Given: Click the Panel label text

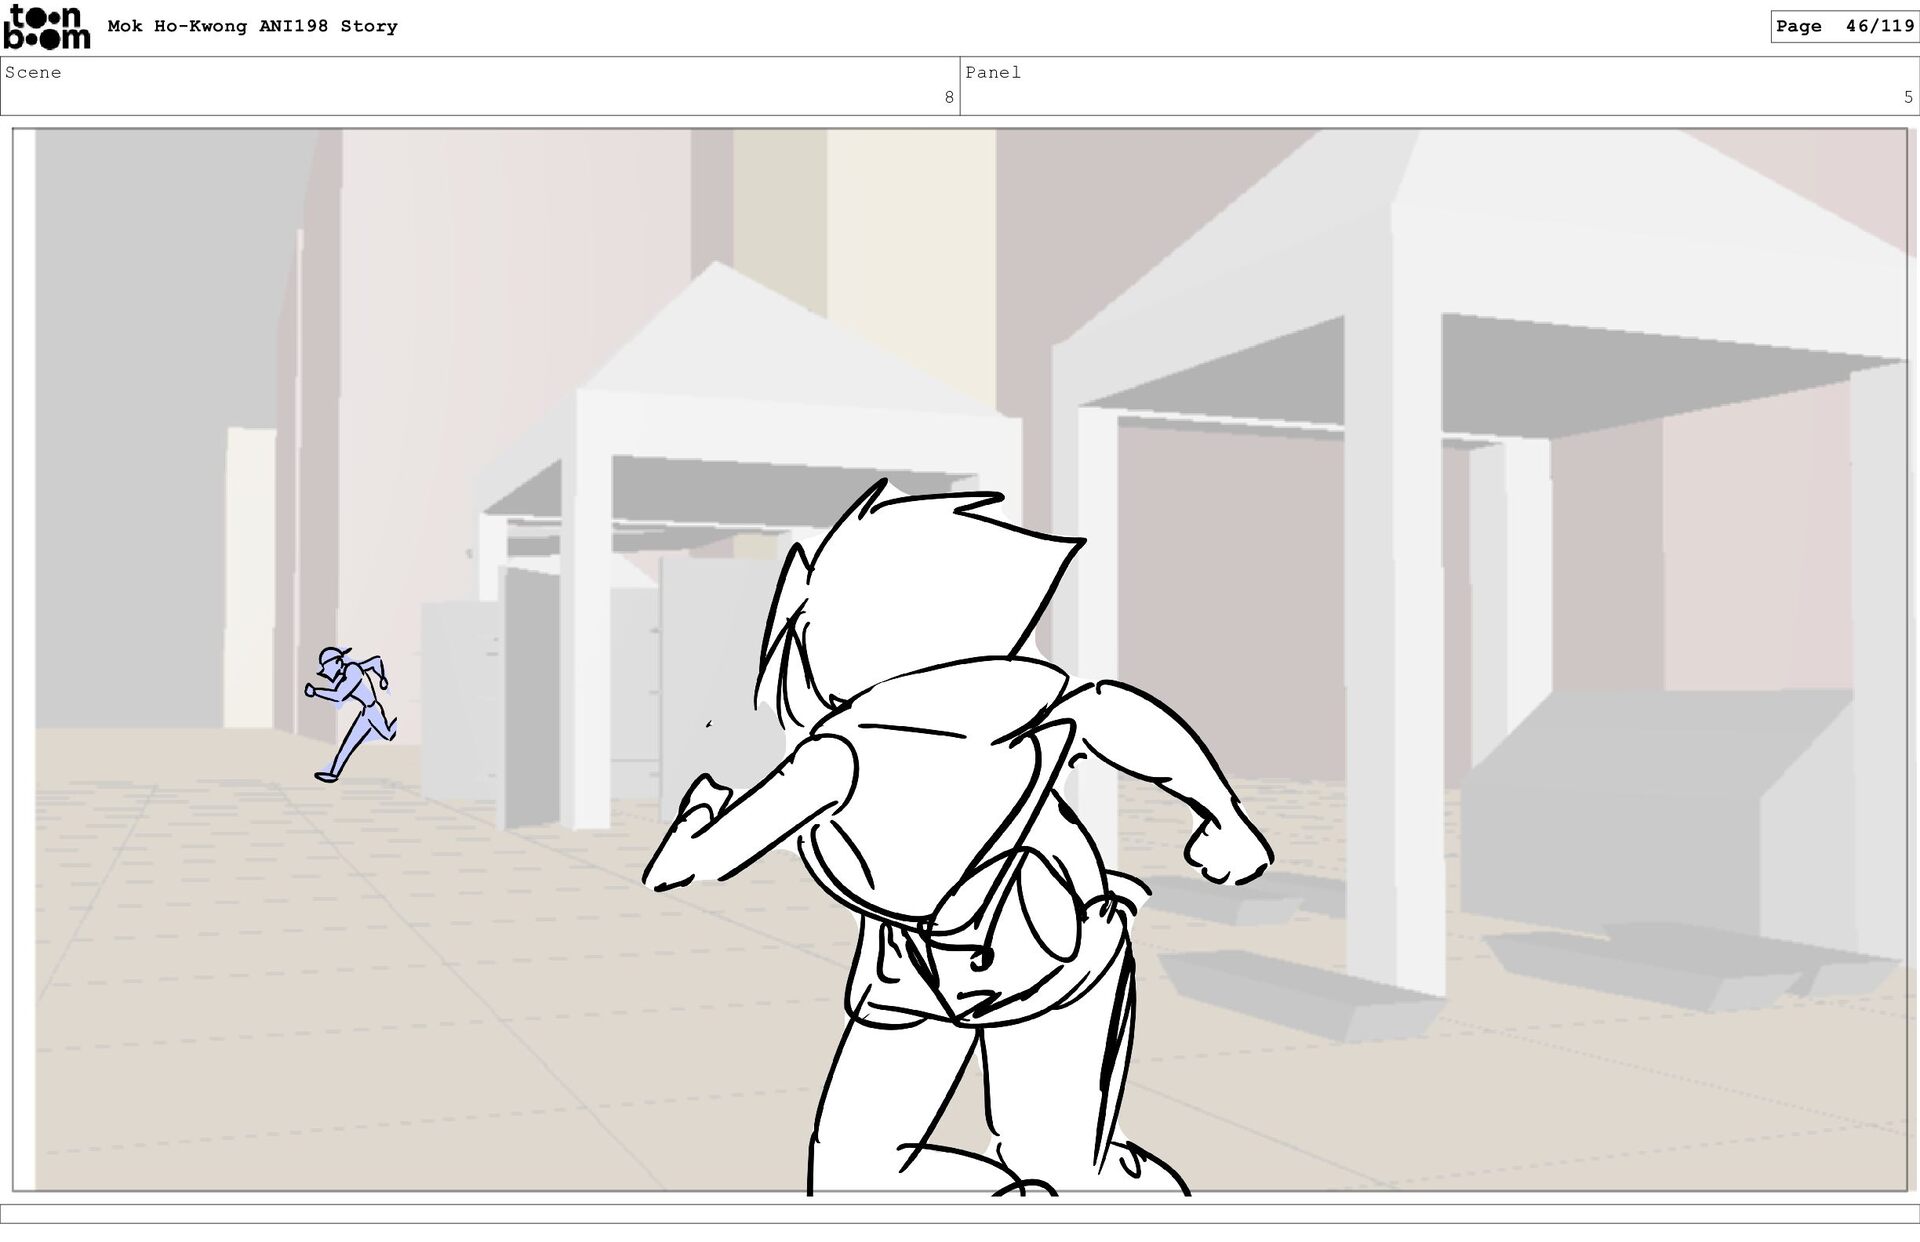Looking at the screenshot, I should pos(992,72).
